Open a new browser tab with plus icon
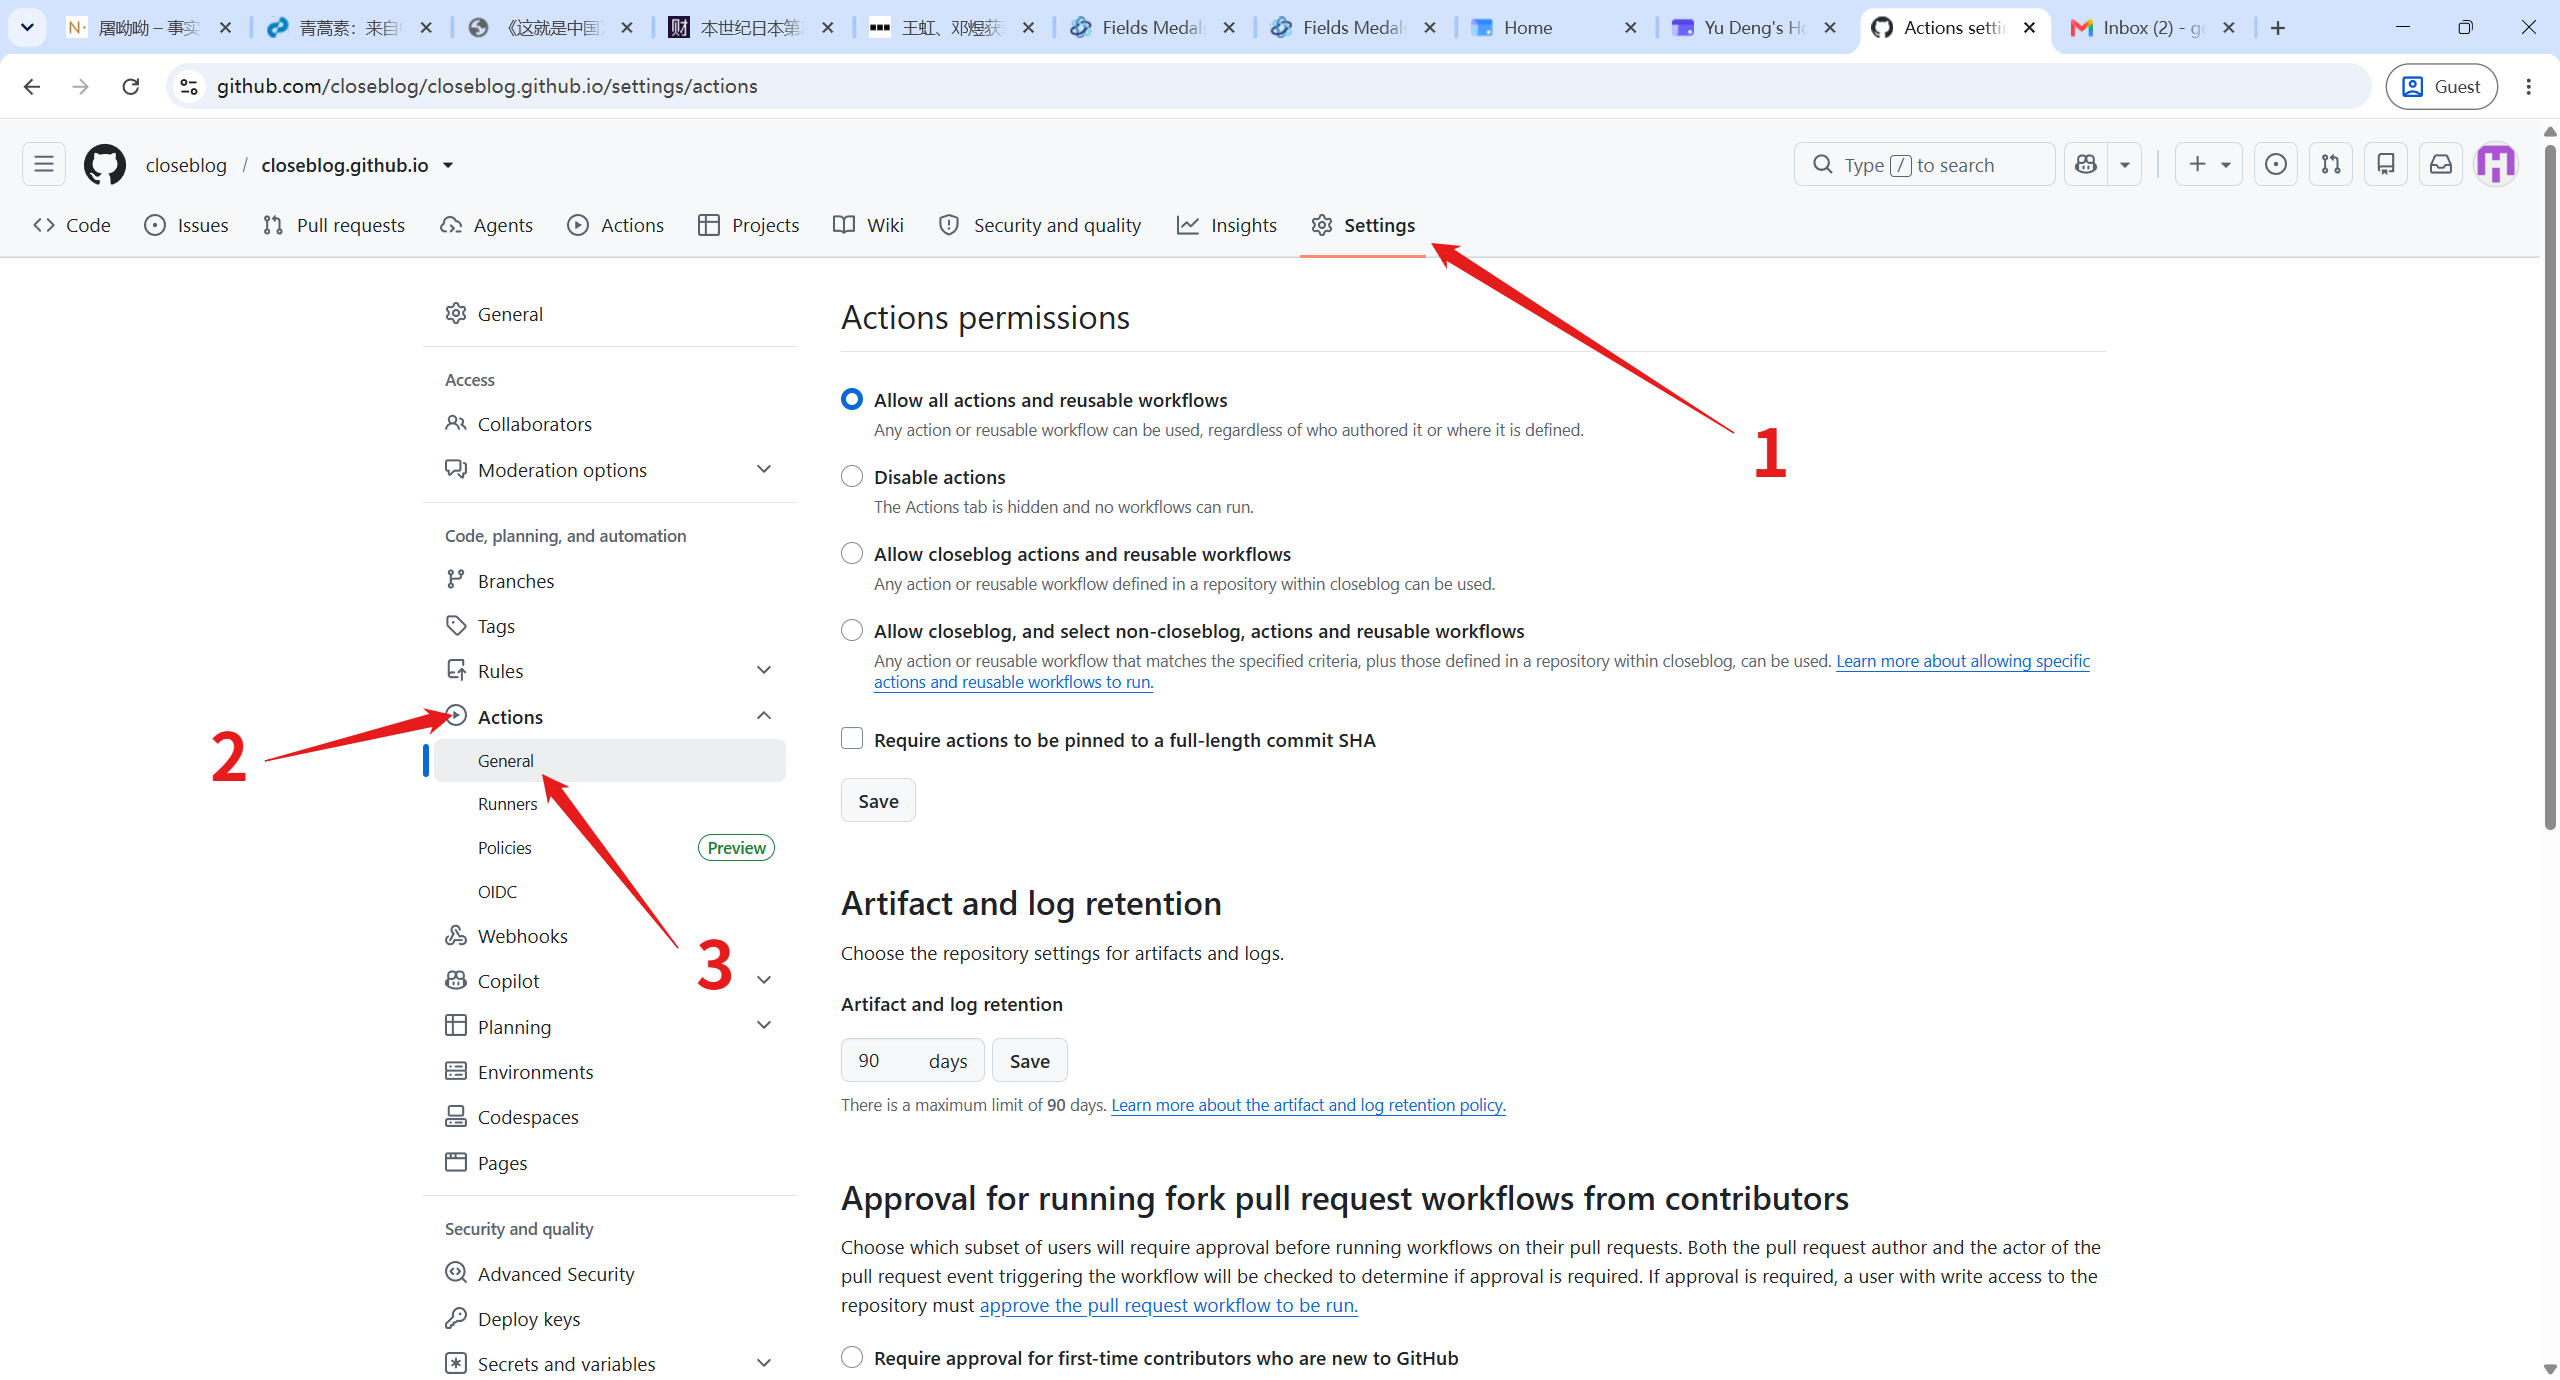 point(2278,28)
